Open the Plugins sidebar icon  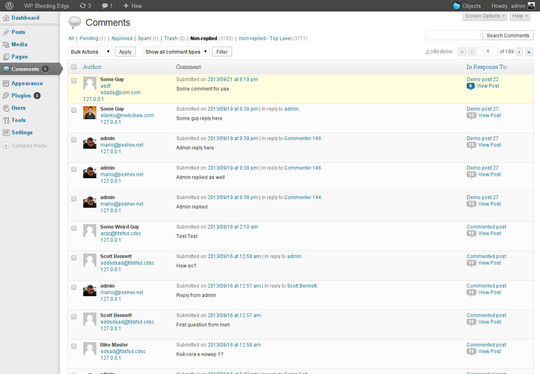(6, 95)
